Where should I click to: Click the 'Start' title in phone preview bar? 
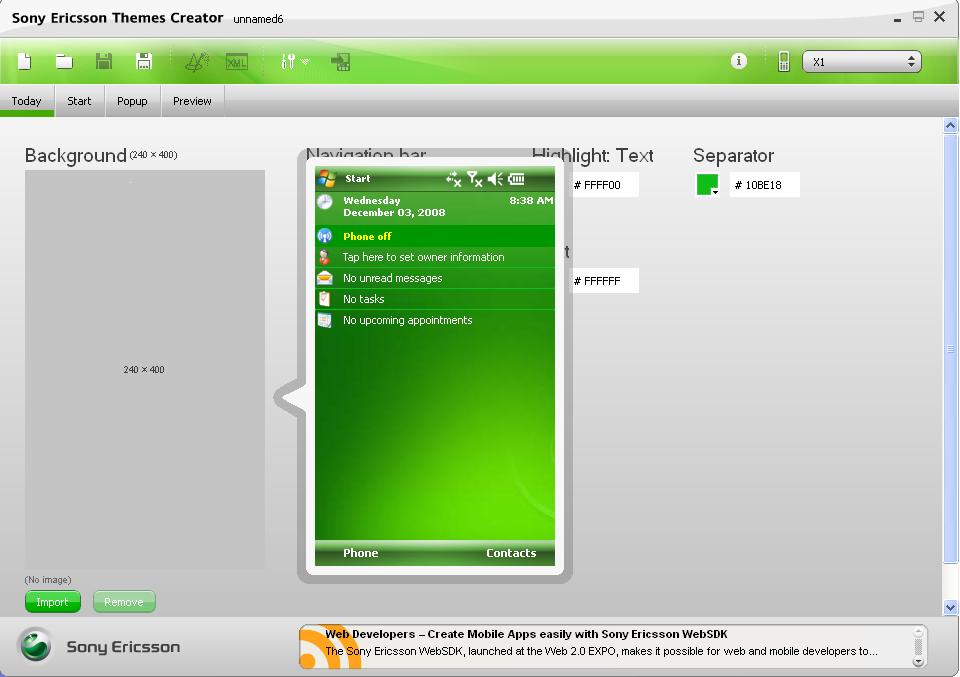point(358,179)
